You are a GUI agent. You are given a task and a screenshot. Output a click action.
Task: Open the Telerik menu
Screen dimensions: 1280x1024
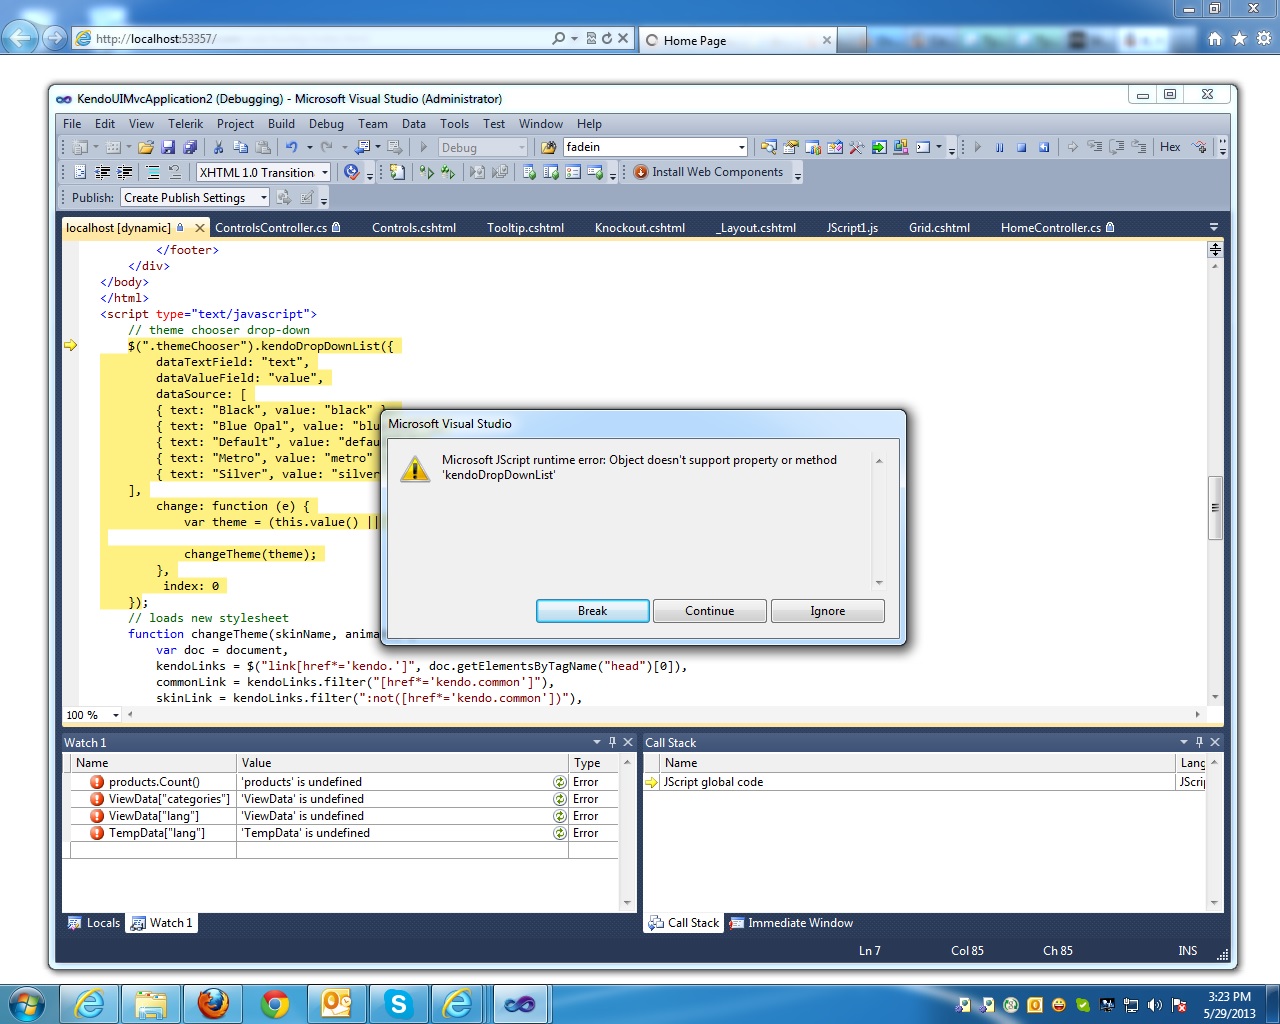[186, 124]
